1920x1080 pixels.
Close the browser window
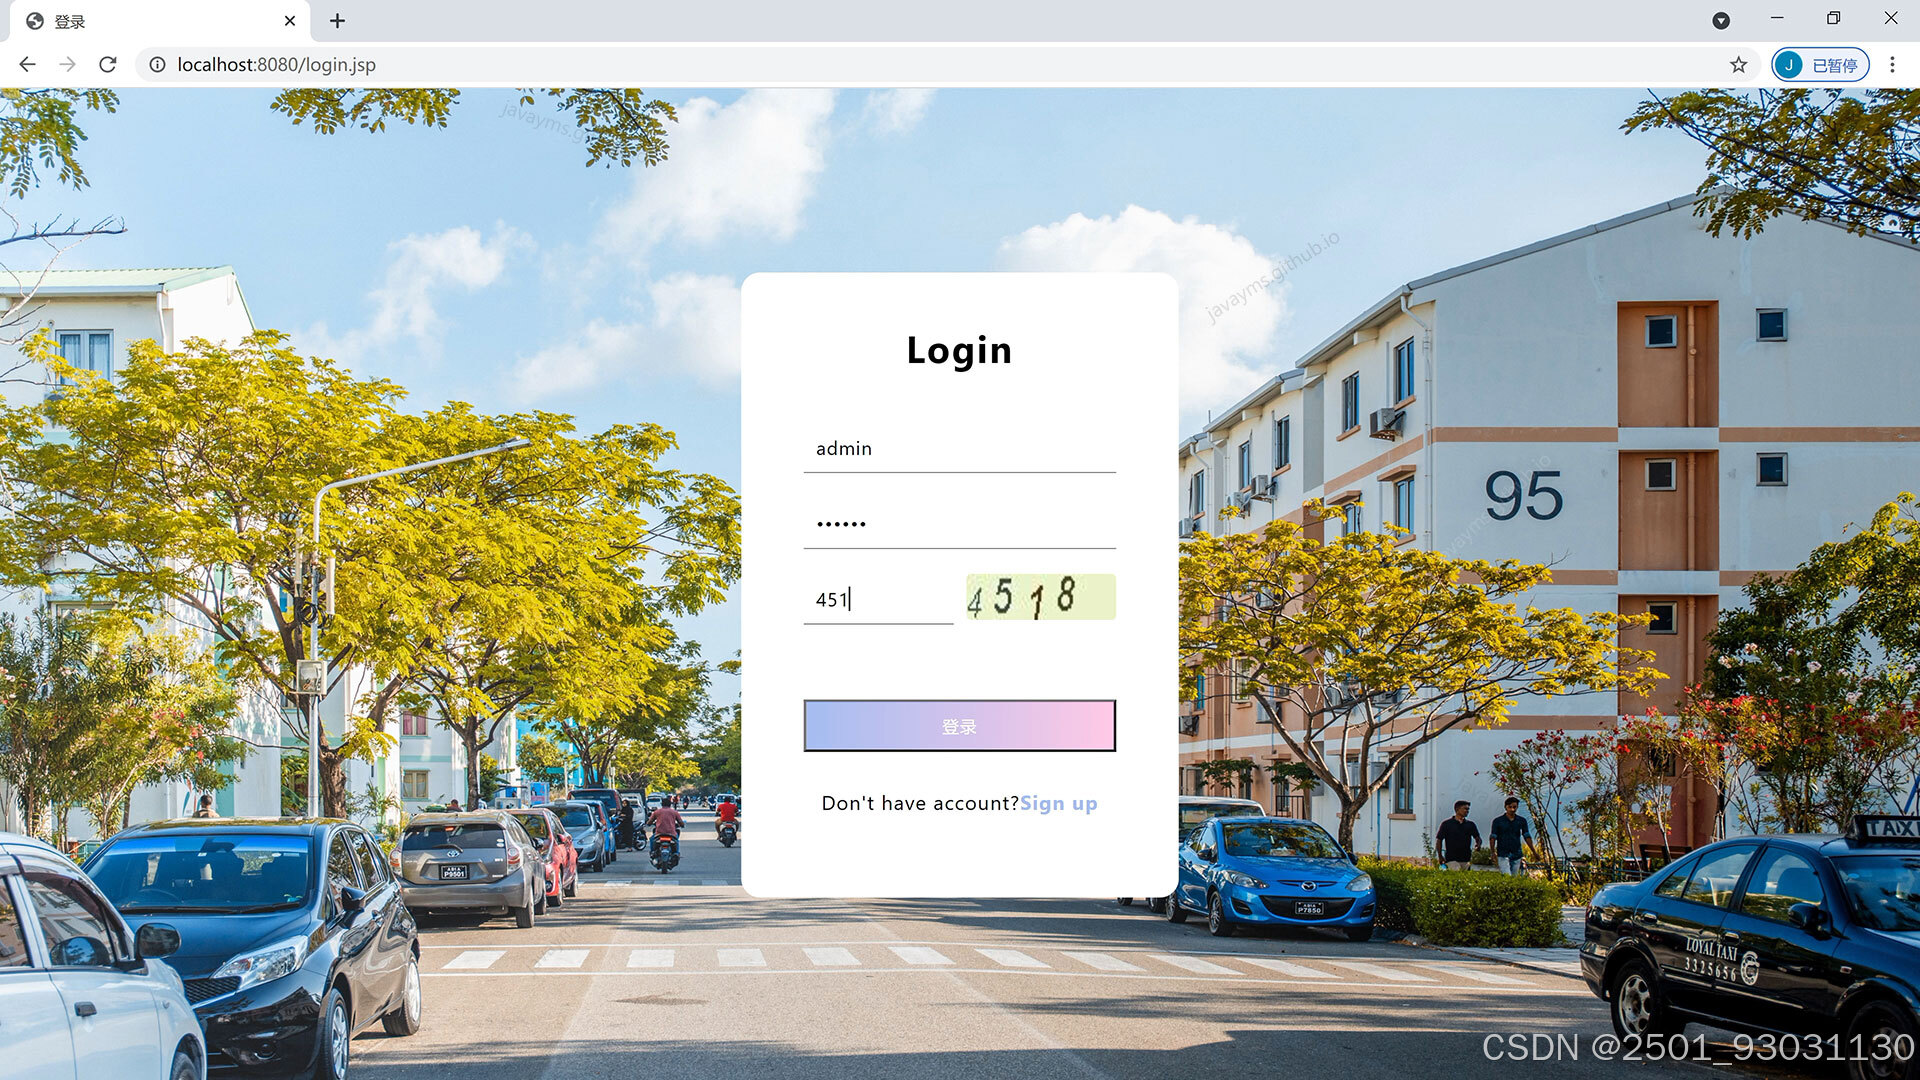1890,19
